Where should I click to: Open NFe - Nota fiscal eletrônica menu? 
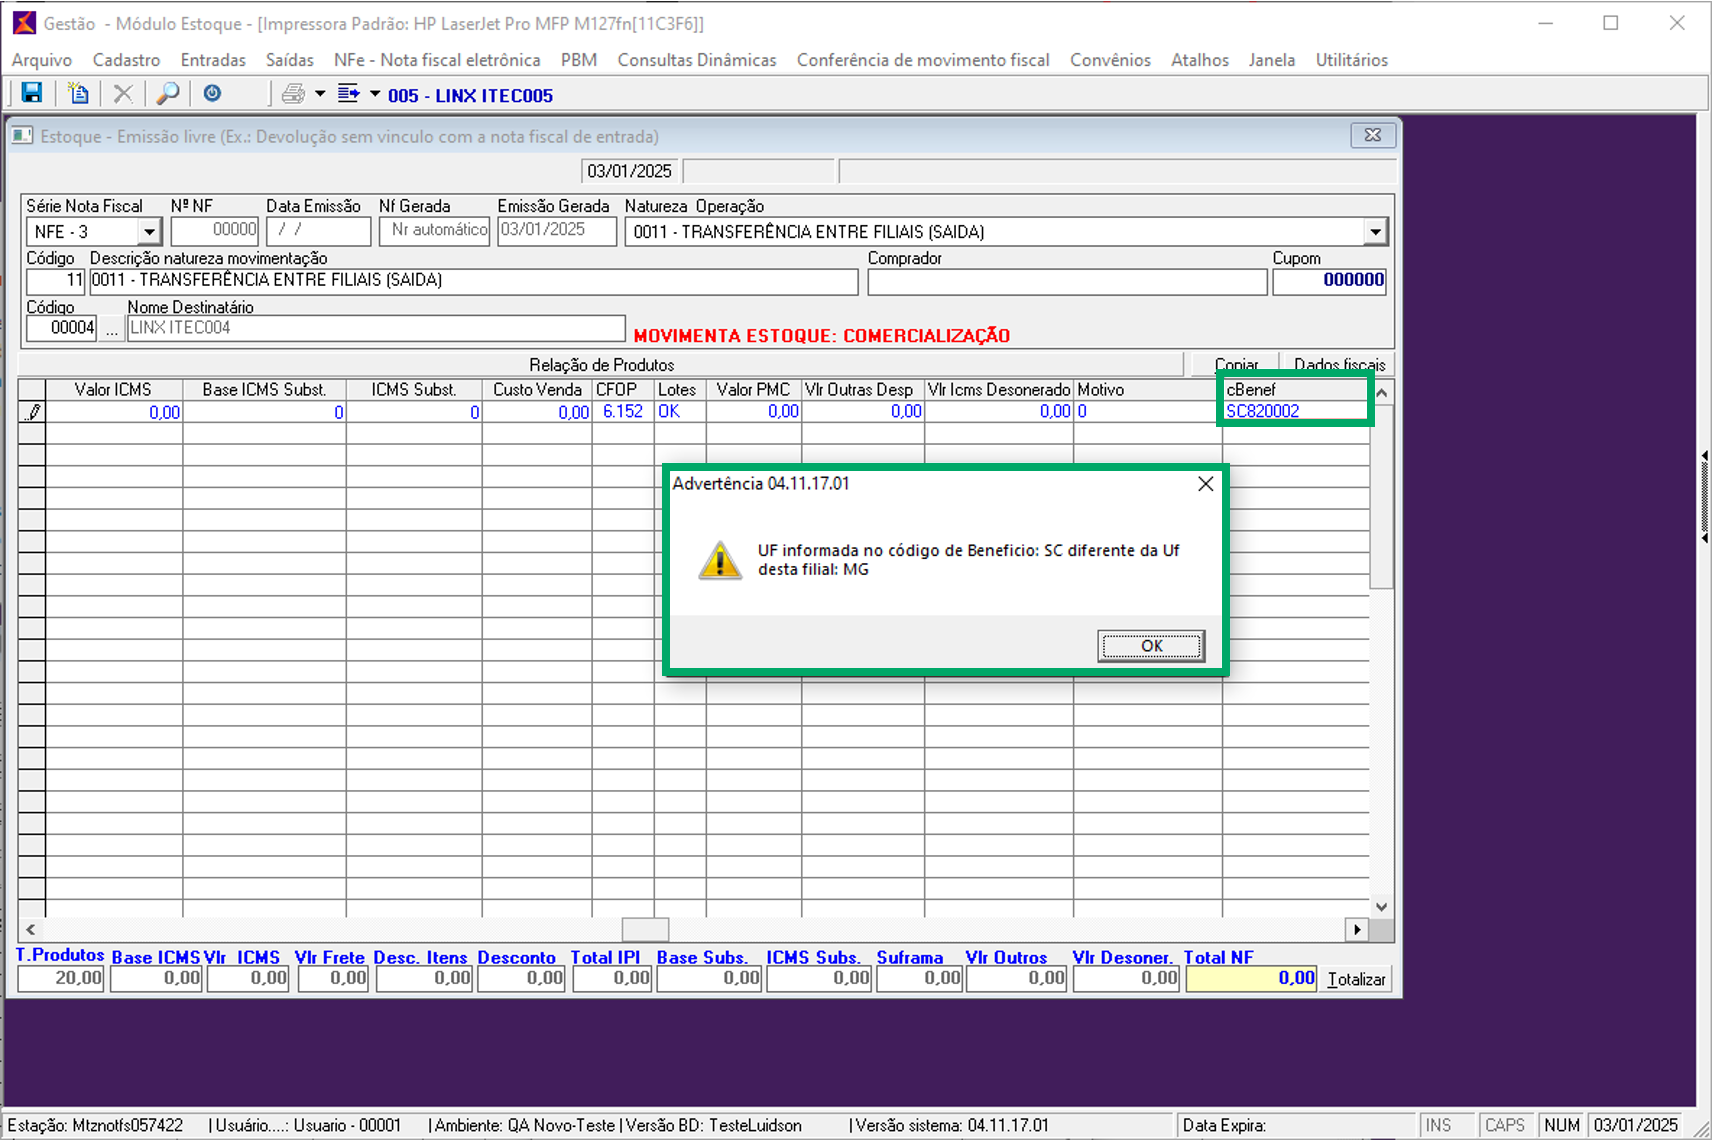[x=437, y=60]
